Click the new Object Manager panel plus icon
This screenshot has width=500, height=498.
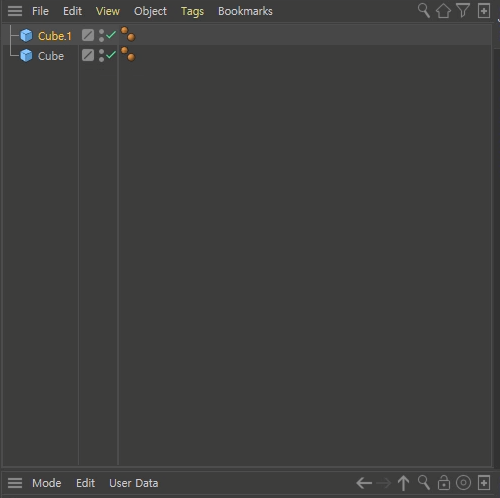[x=484, y=11]
